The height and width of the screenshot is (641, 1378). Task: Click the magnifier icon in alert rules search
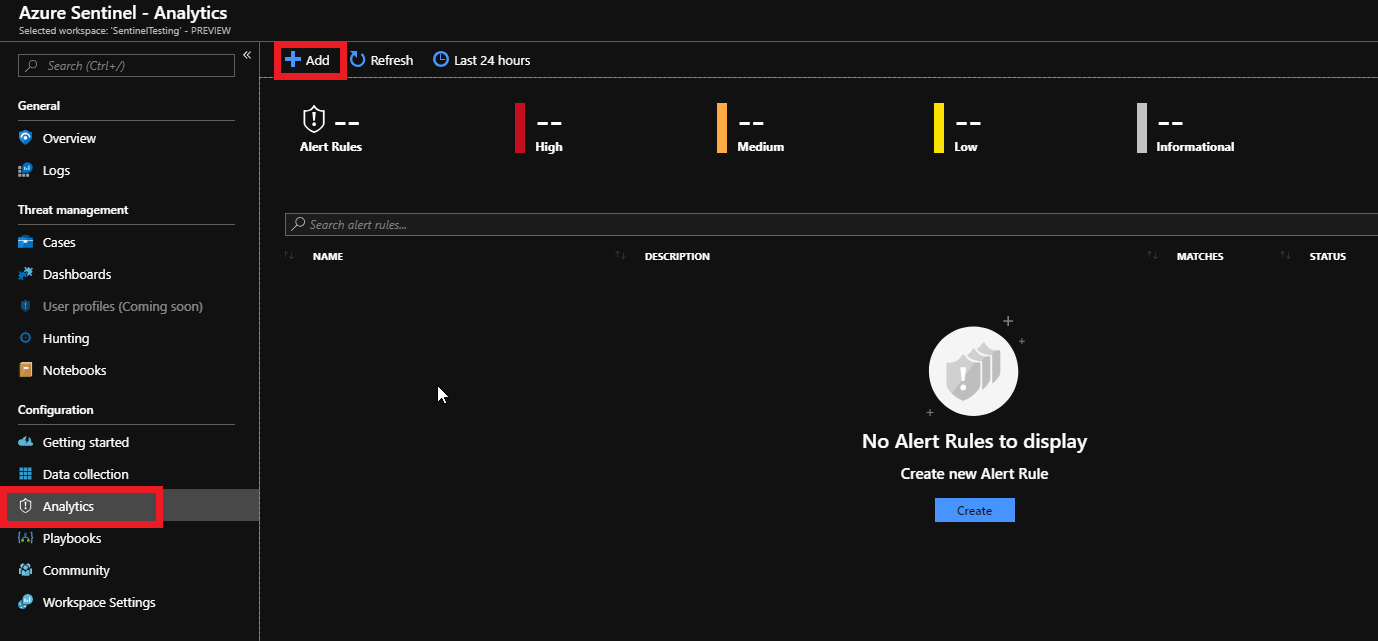coord(299,224)
